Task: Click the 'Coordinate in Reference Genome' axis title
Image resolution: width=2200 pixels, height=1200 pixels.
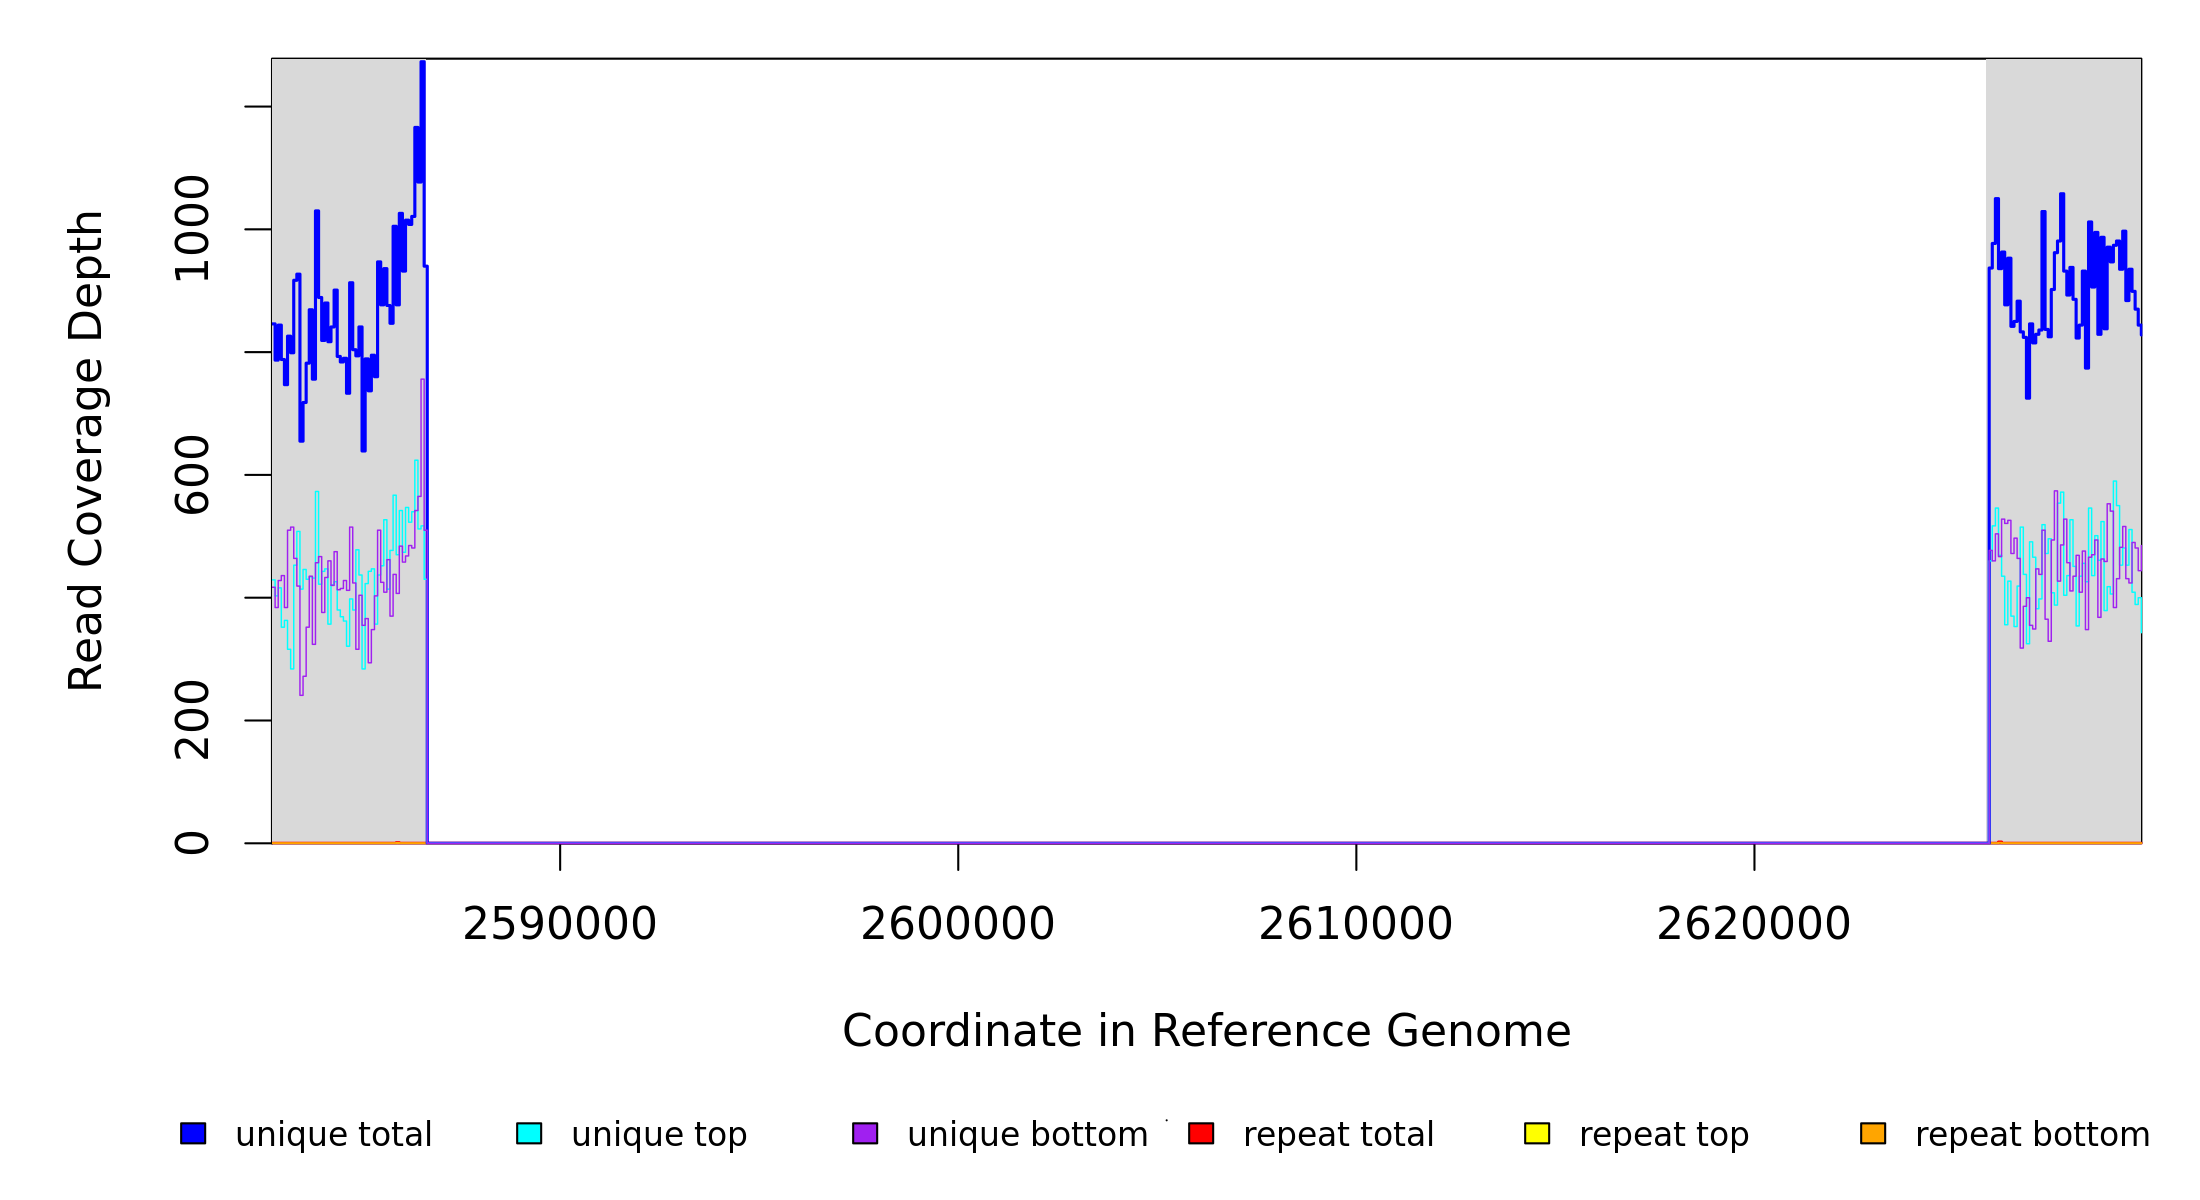Action: (1206, 1032)
